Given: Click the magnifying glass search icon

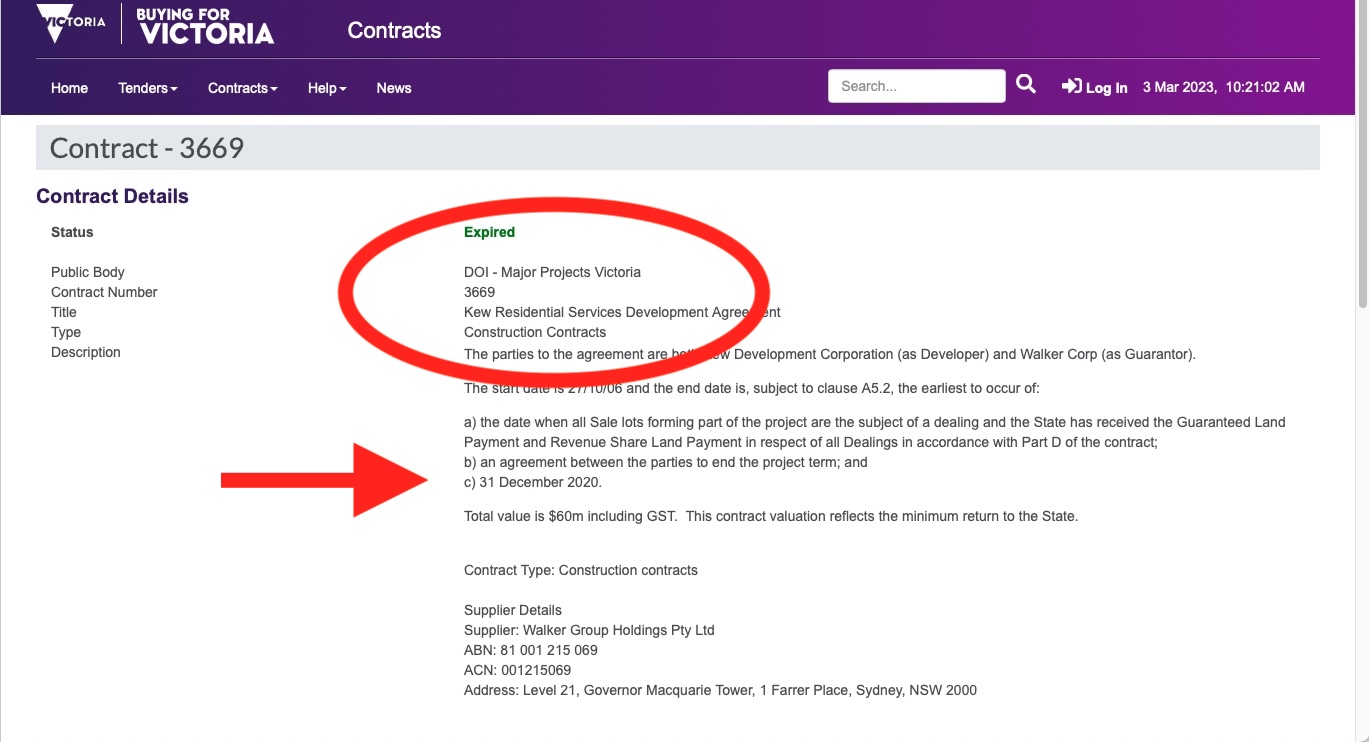Looking at the screenshot, I should [1026, 85].
